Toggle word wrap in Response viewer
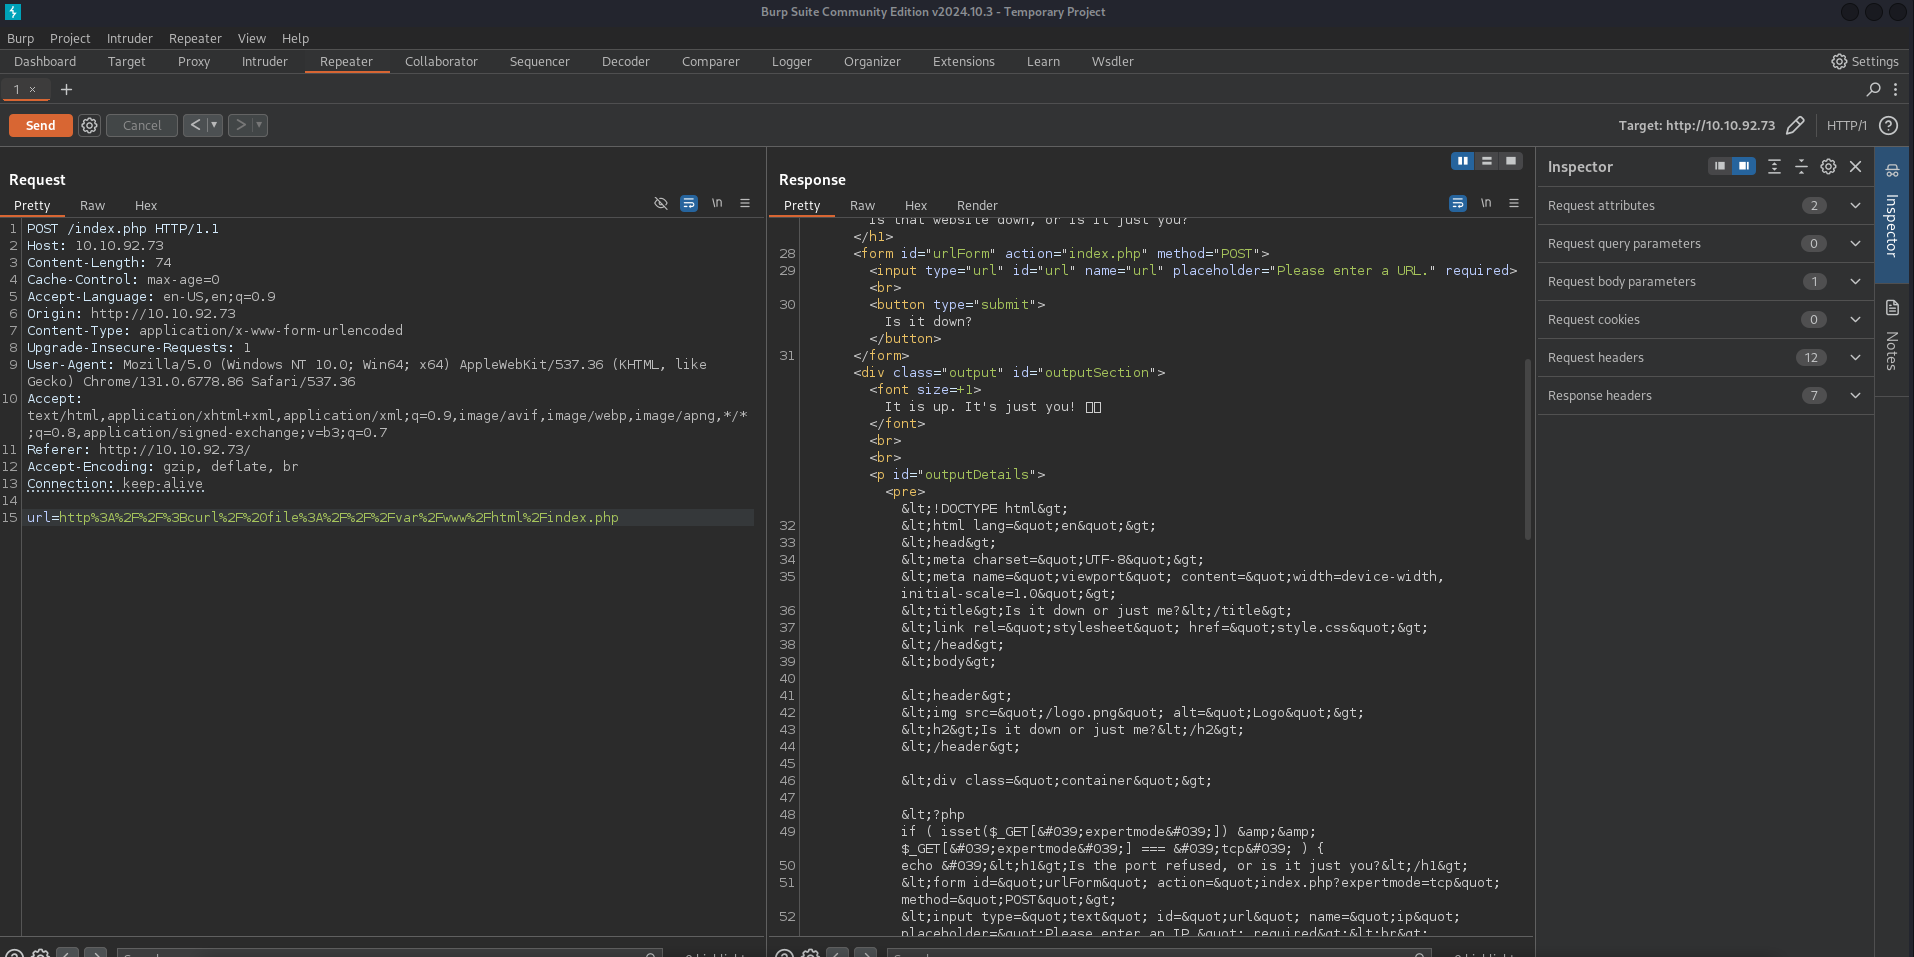The image size is (1914, 957). click(x=1458, y=203)
